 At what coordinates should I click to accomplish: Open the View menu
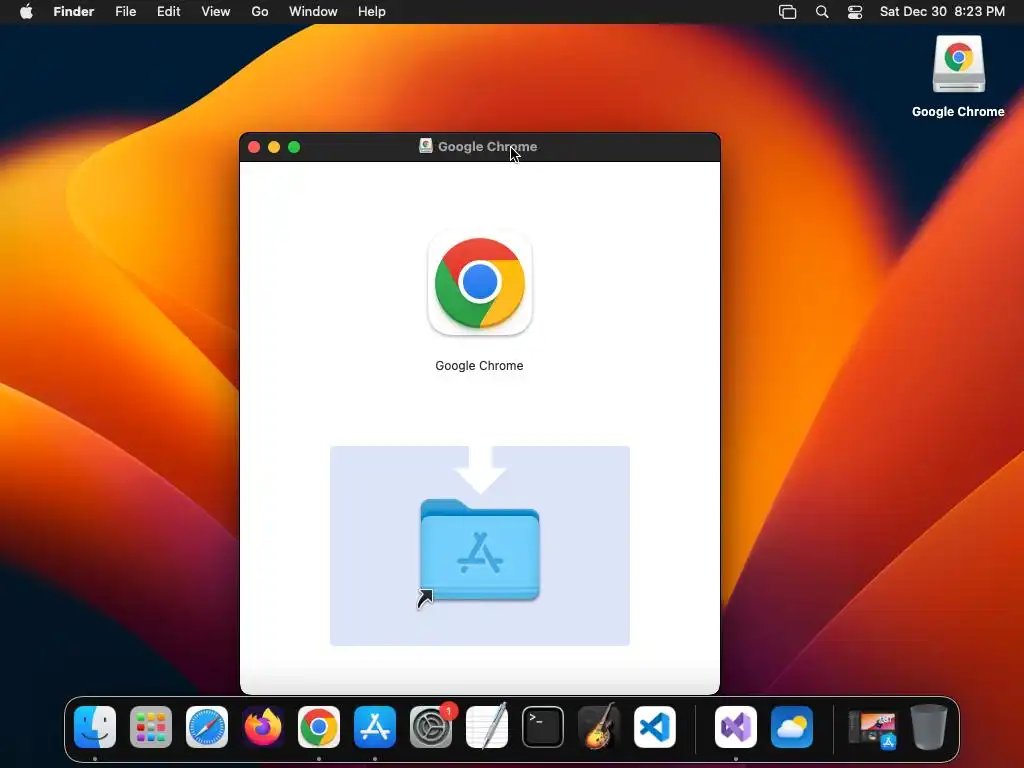point(216,12)
